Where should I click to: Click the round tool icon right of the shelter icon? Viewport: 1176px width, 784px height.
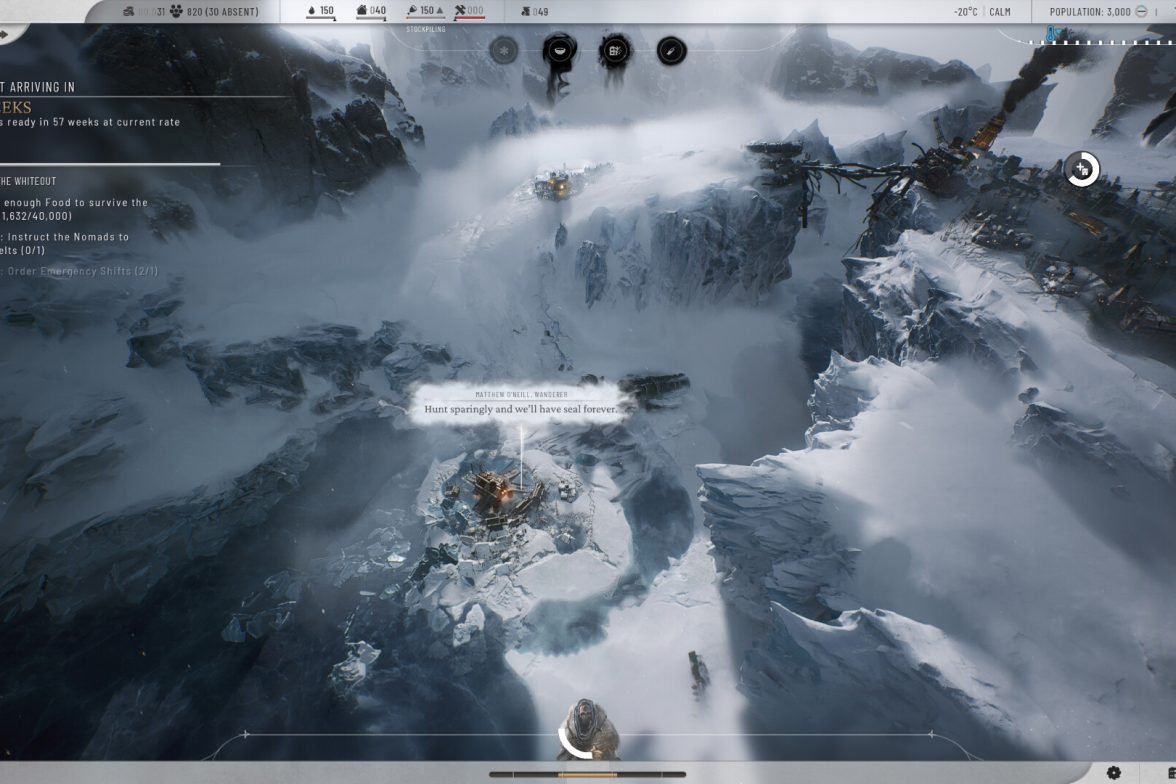(x=671, y=51)
